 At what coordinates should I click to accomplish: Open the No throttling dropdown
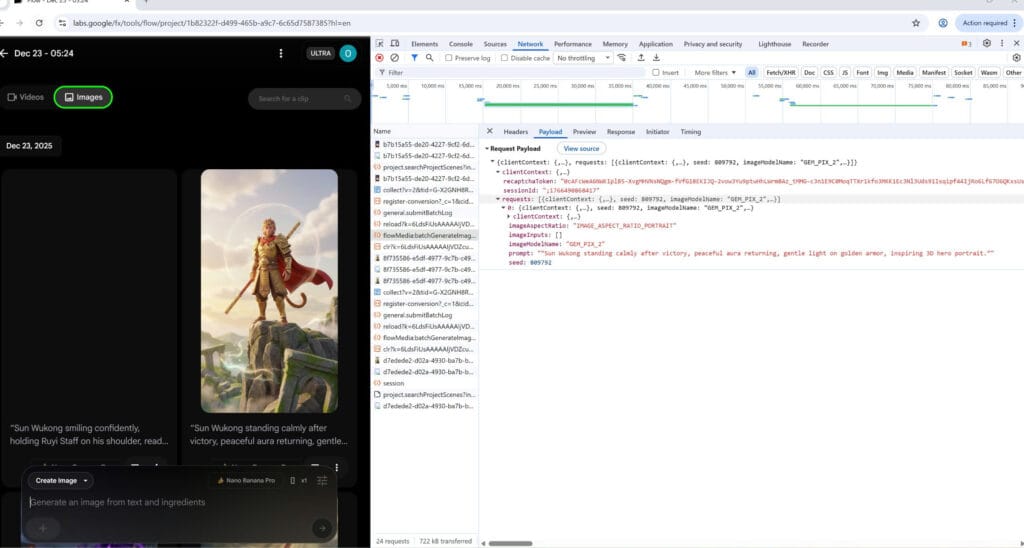click(583, 58)
